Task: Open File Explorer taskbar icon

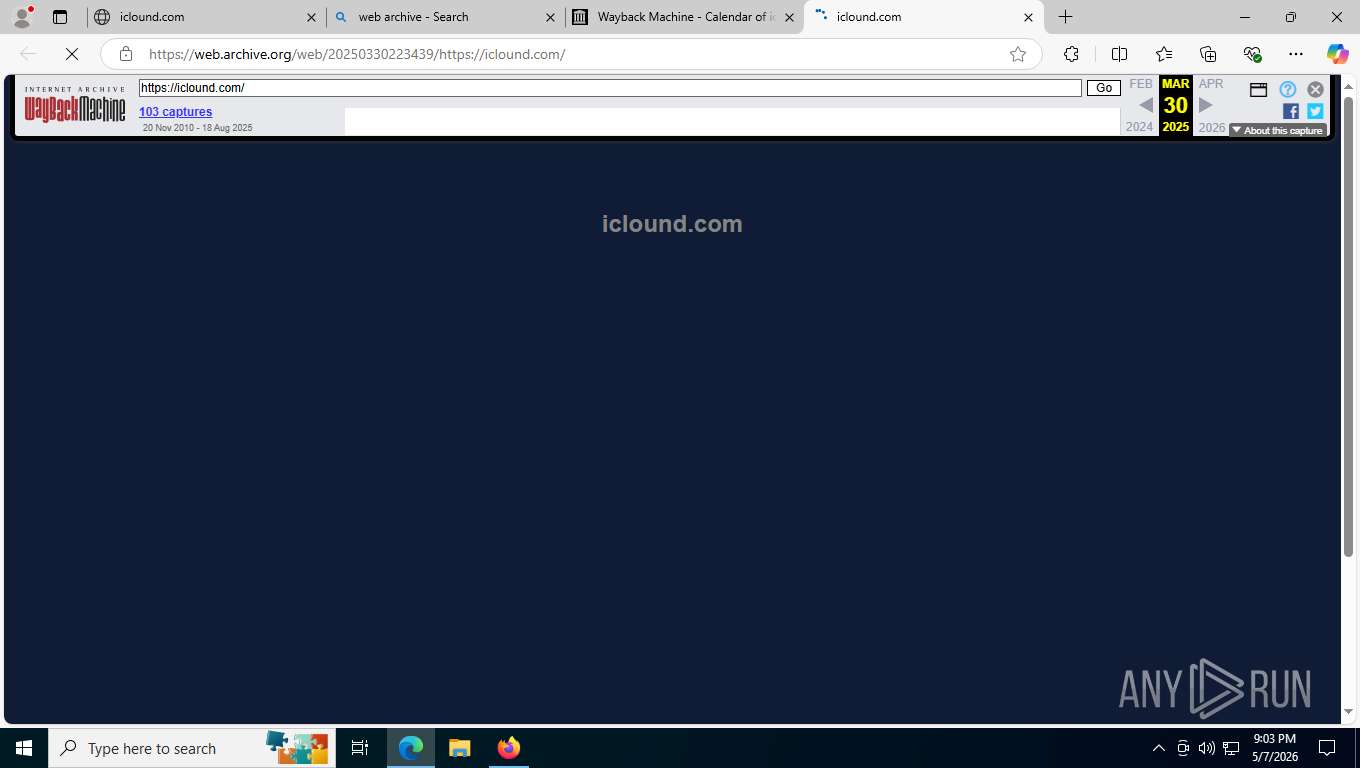Action: (459, 748)
